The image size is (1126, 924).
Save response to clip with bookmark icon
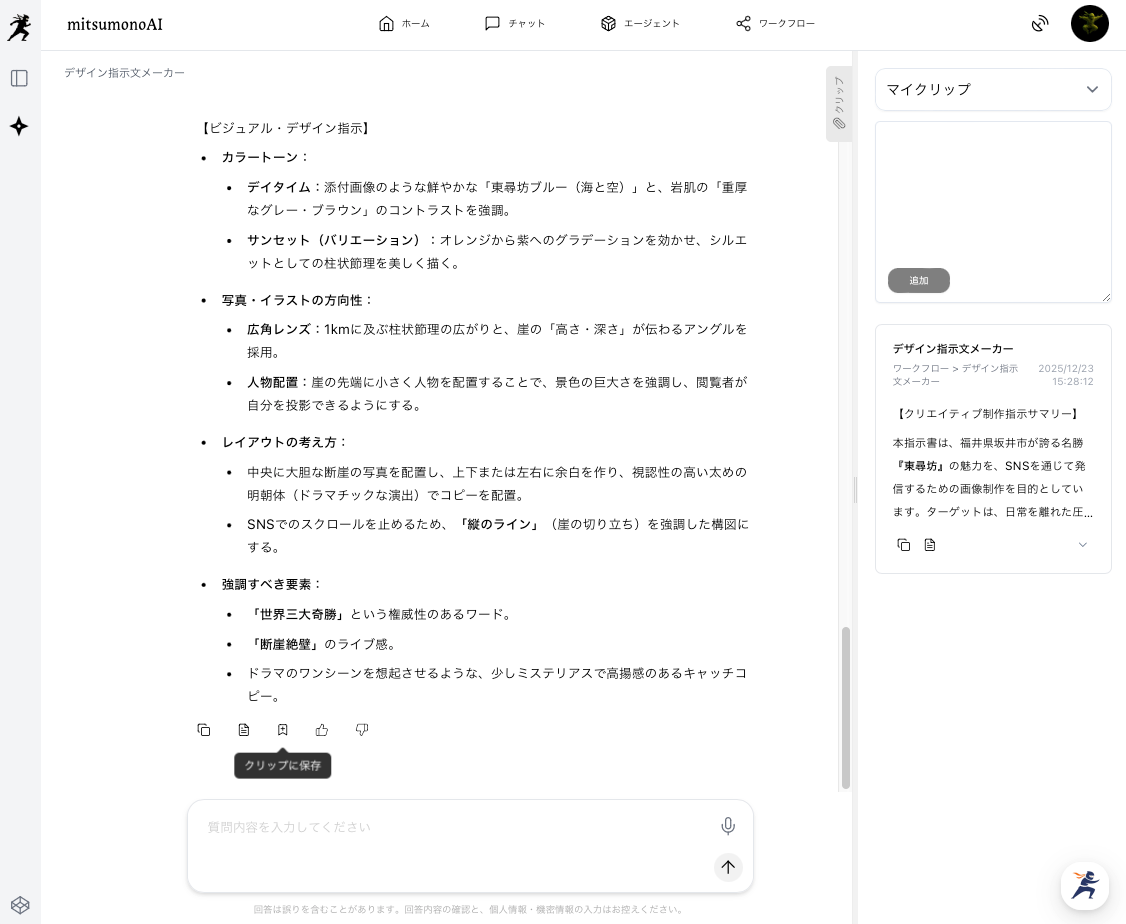[x=283, y=730]
